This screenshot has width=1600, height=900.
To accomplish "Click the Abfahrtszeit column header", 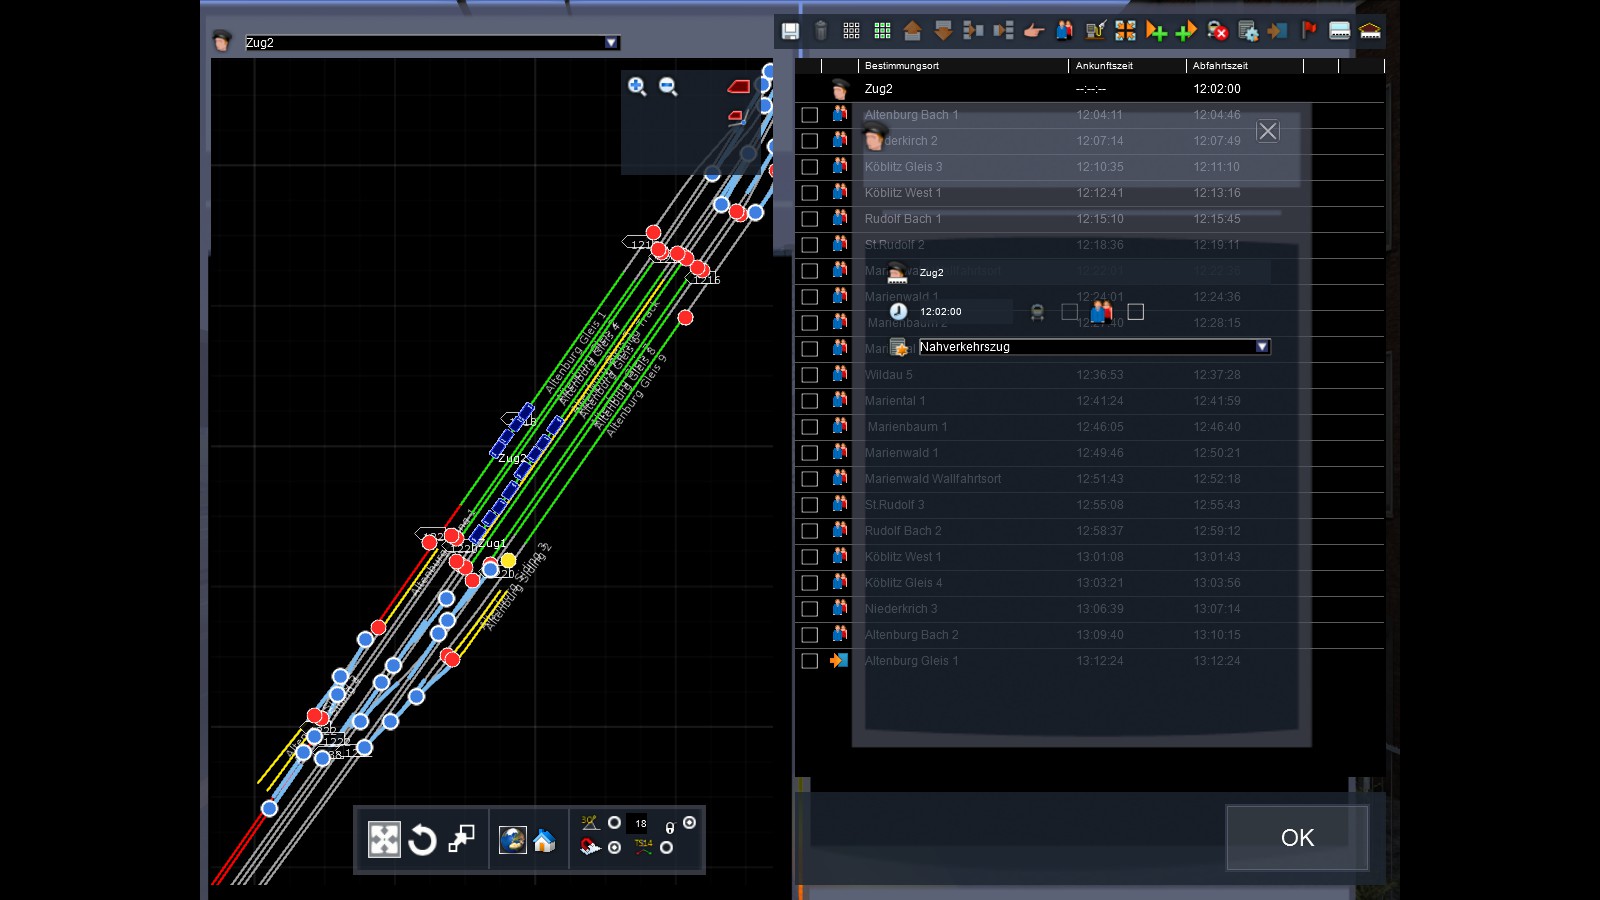I will click(x=1220, y=66).
